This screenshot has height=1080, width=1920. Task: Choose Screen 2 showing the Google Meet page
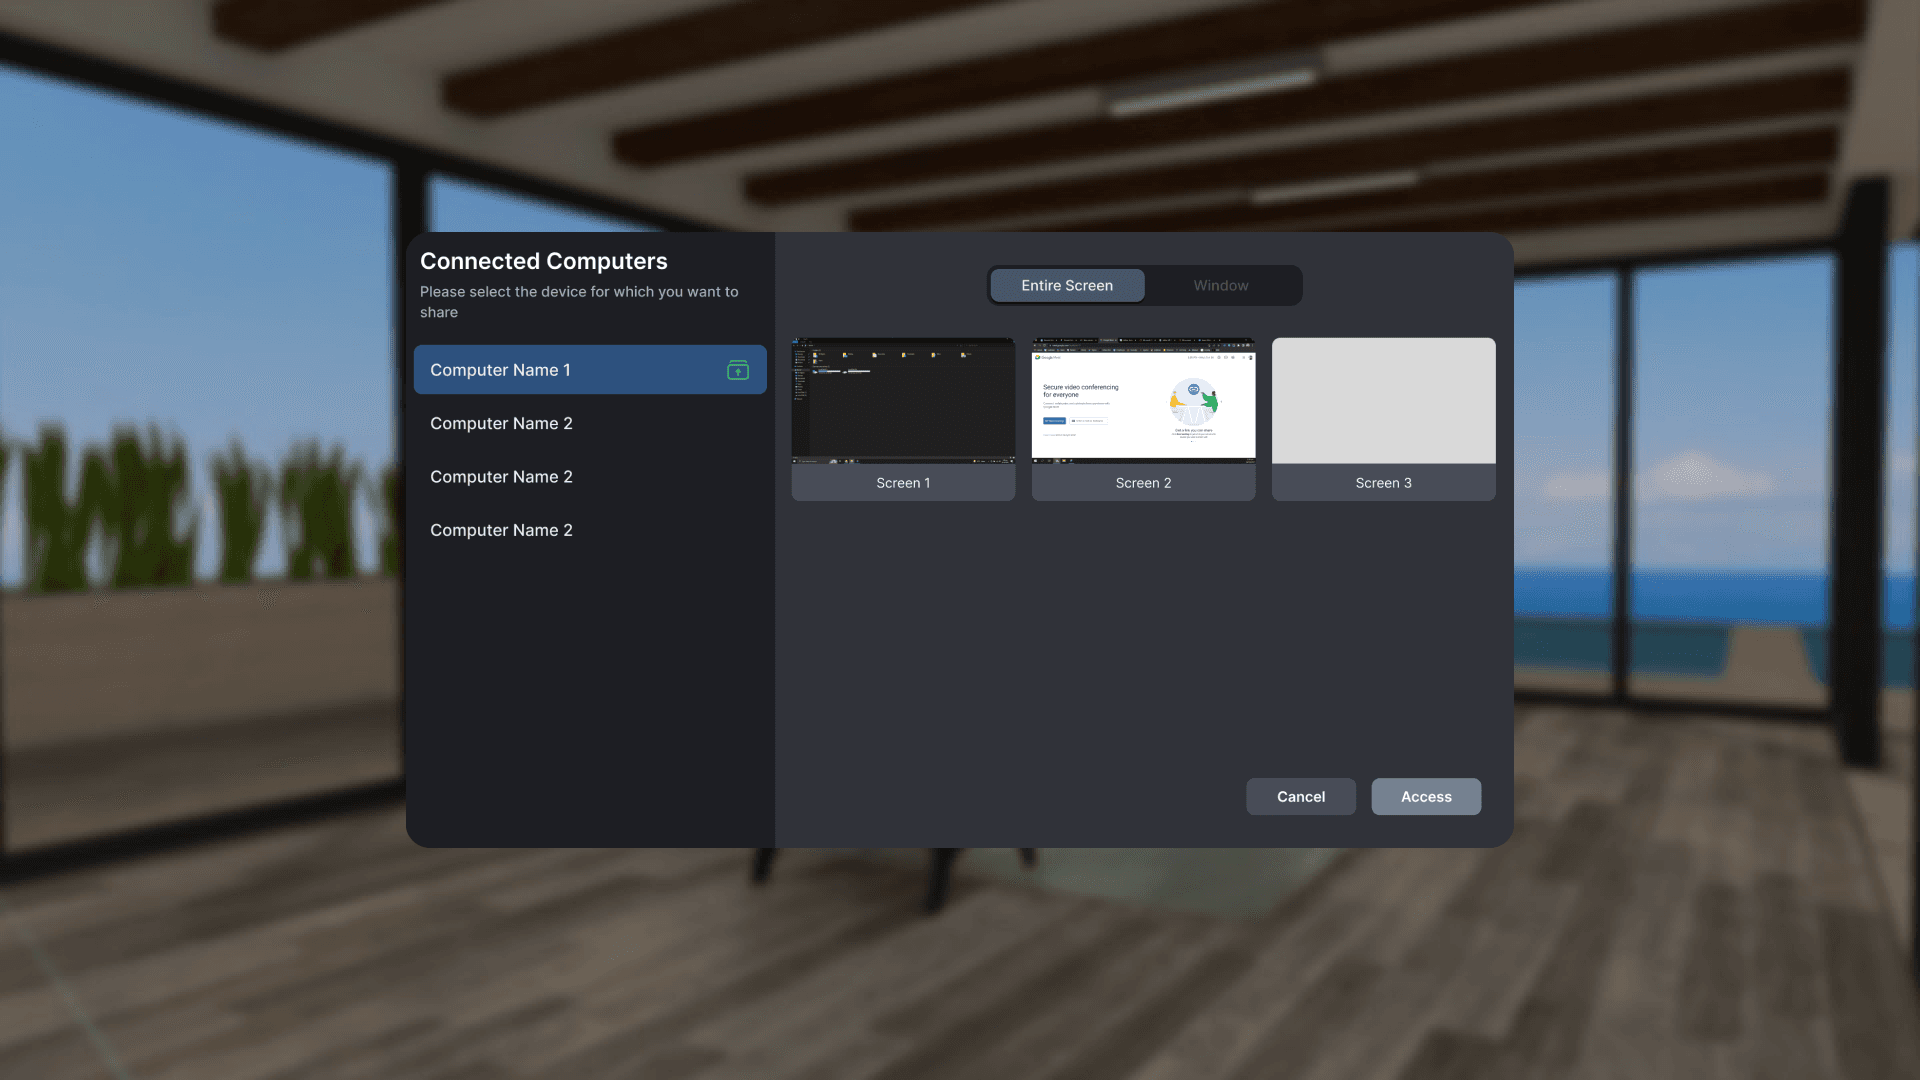pyautogui.click(x=1143, y=400)
